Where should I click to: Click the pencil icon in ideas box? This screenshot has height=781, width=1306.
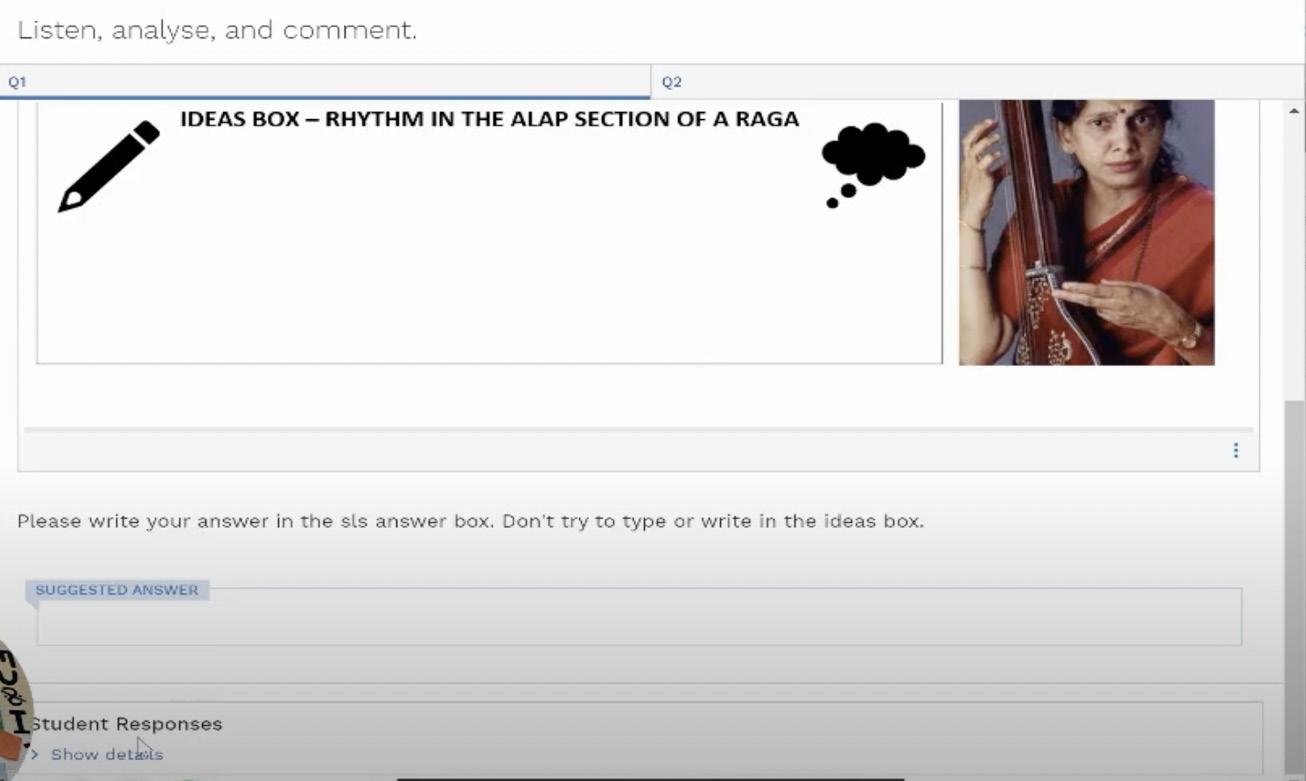point(109,166)
